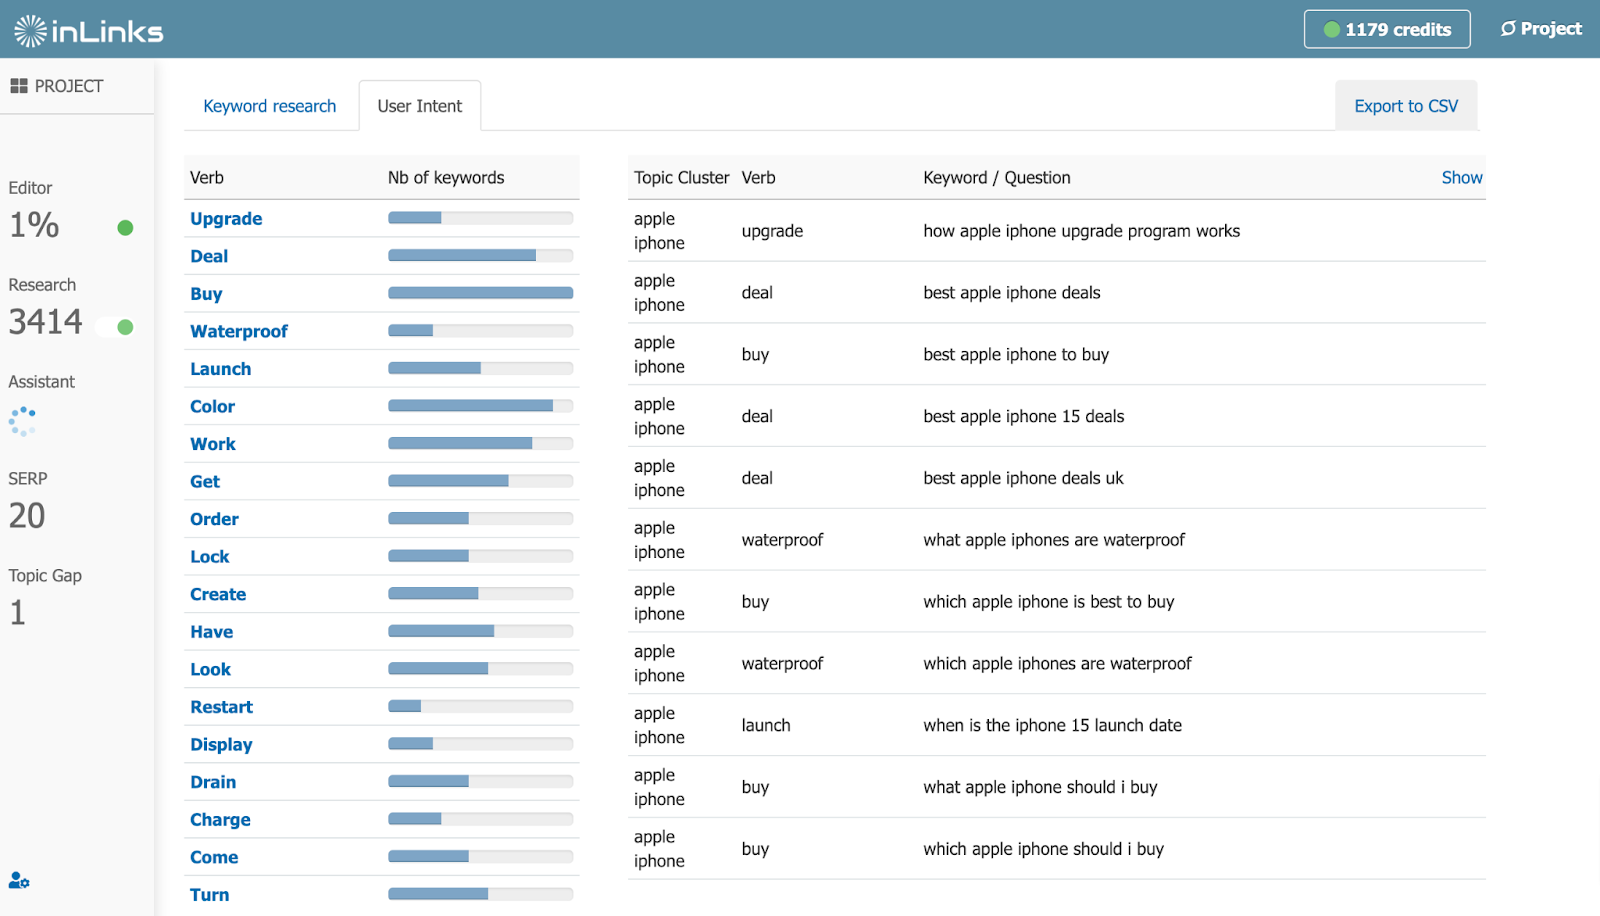The image size is (1600, 916).
Task: Click the Restart keyword count bar
Action: coord(480,706)
